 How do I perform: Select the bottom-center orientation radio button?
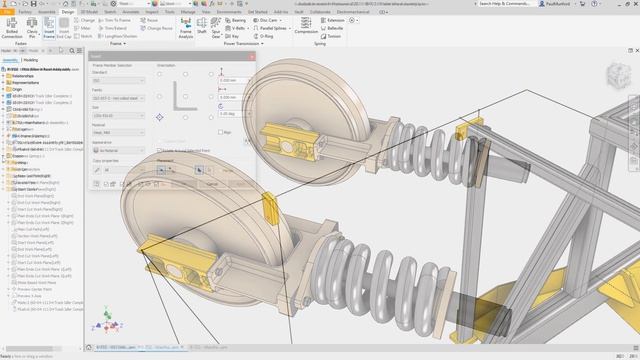[x=185, y=118]
